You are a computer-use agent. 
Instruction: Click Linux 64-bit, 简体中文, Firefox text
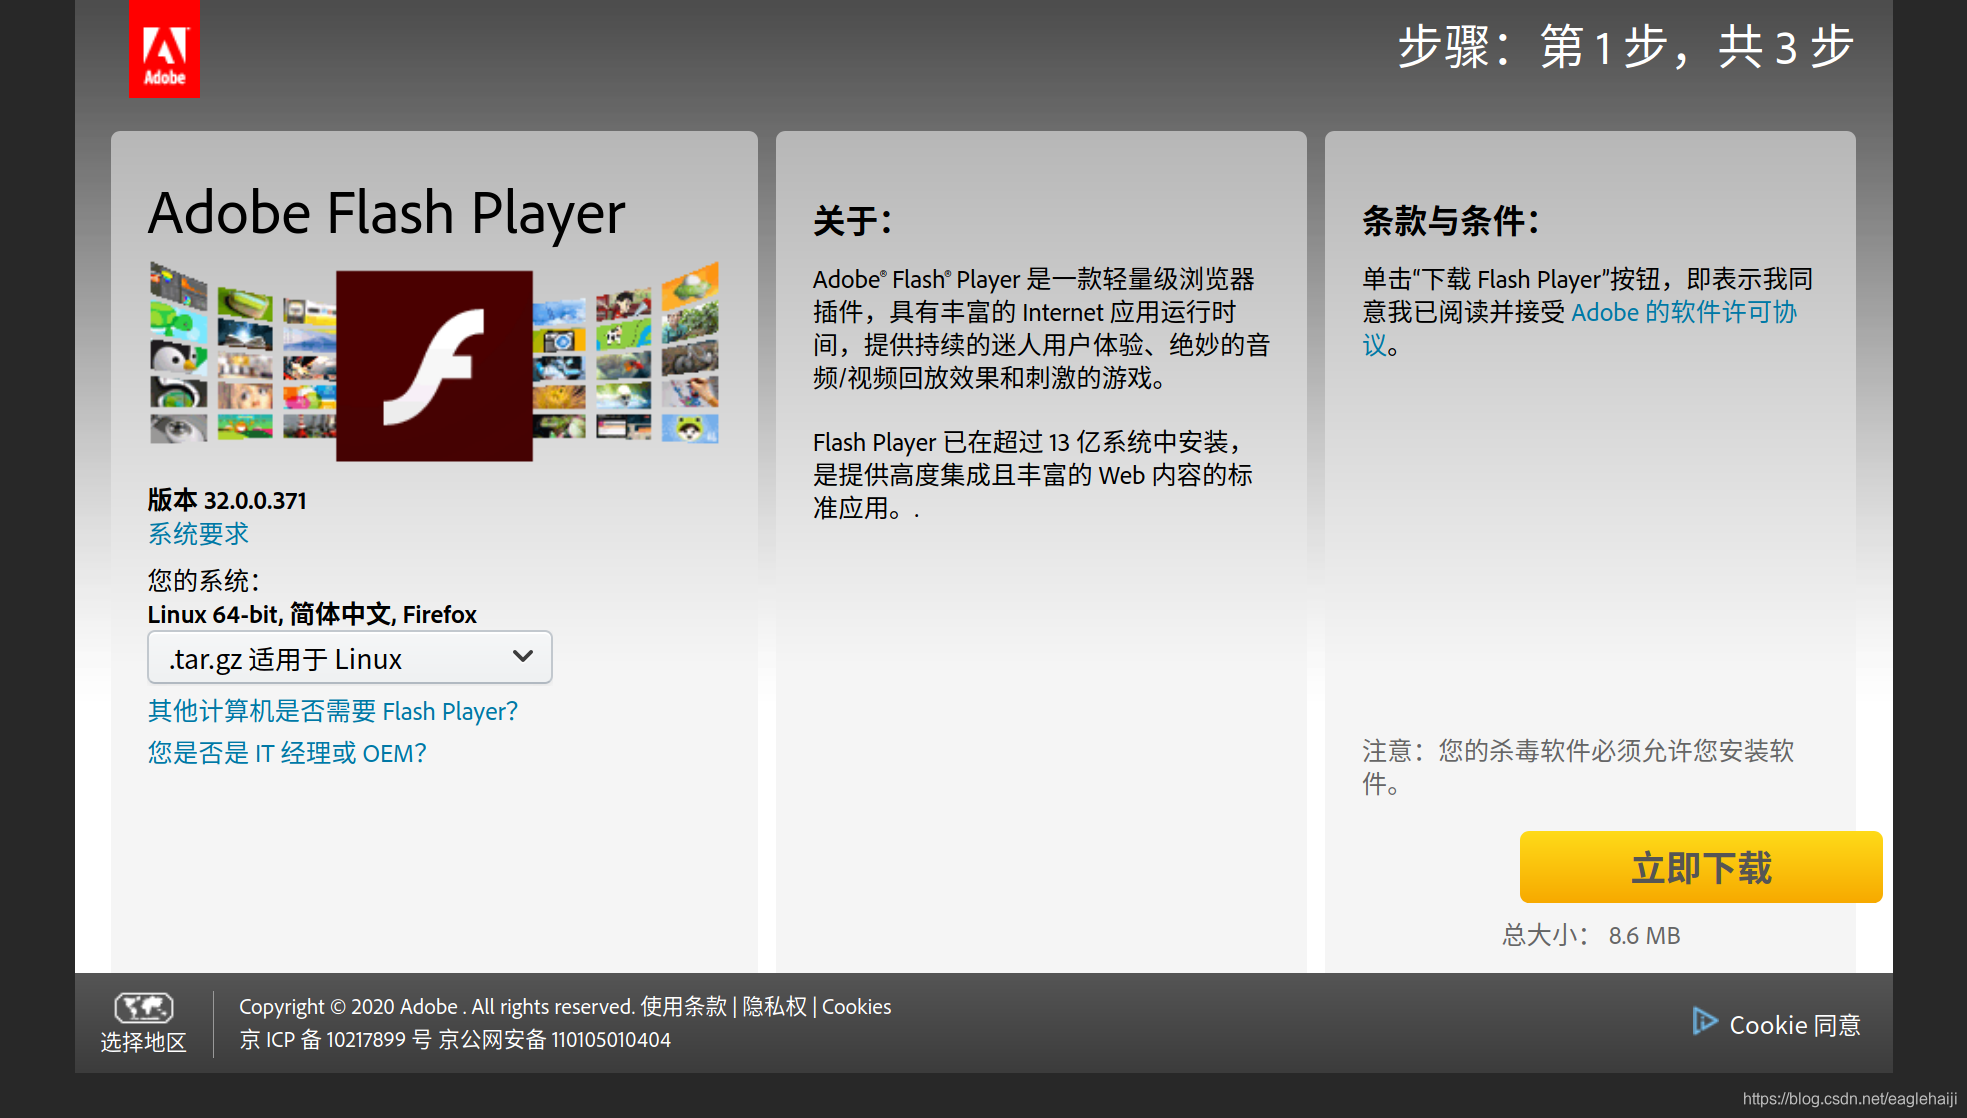tap(312, 614)
